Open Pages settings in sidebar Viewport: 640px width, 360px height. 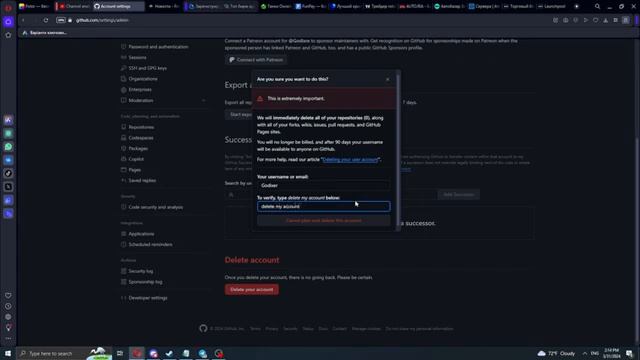click(134, 169)
